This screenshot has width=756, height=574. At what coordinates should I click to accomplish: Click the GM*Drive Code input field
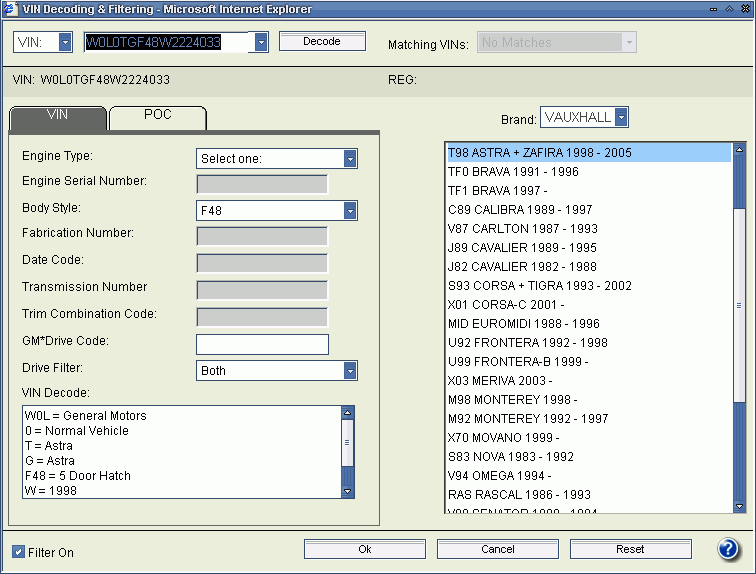(262, 344)
